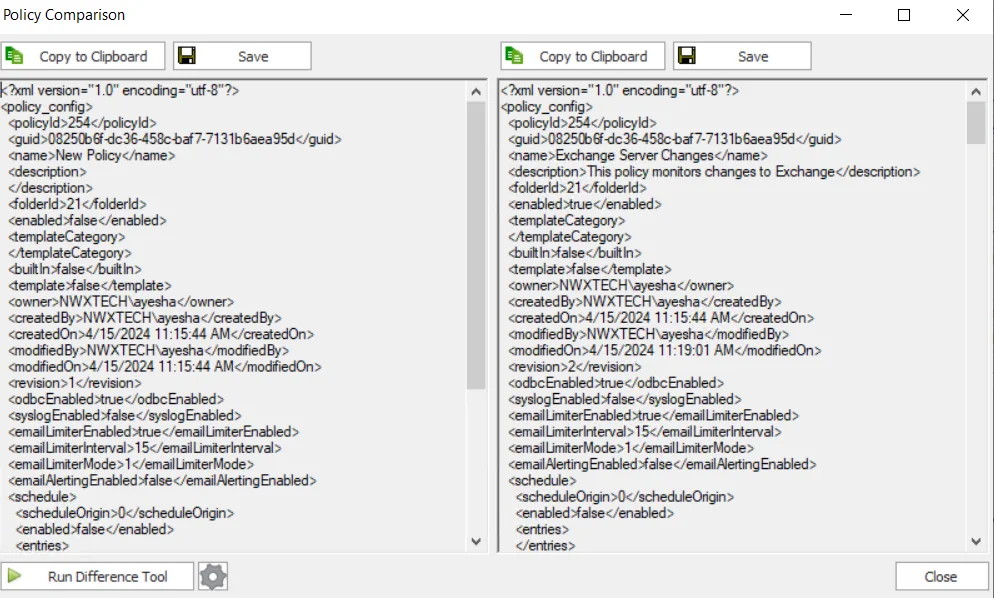Screen dimensions: 994x598
Task: Click left pane emailLimiterInterval 15 line
Action: pyautogui.click(x=145, y=448)
